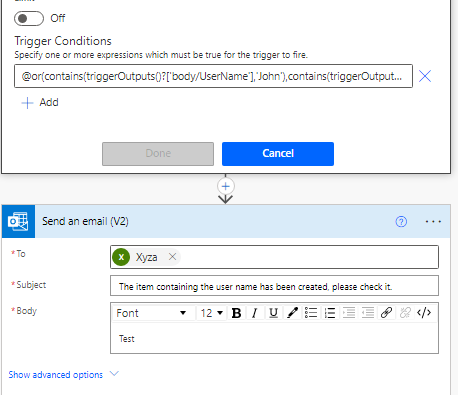Click the remove link icon
458x395 pixels.
405,313
